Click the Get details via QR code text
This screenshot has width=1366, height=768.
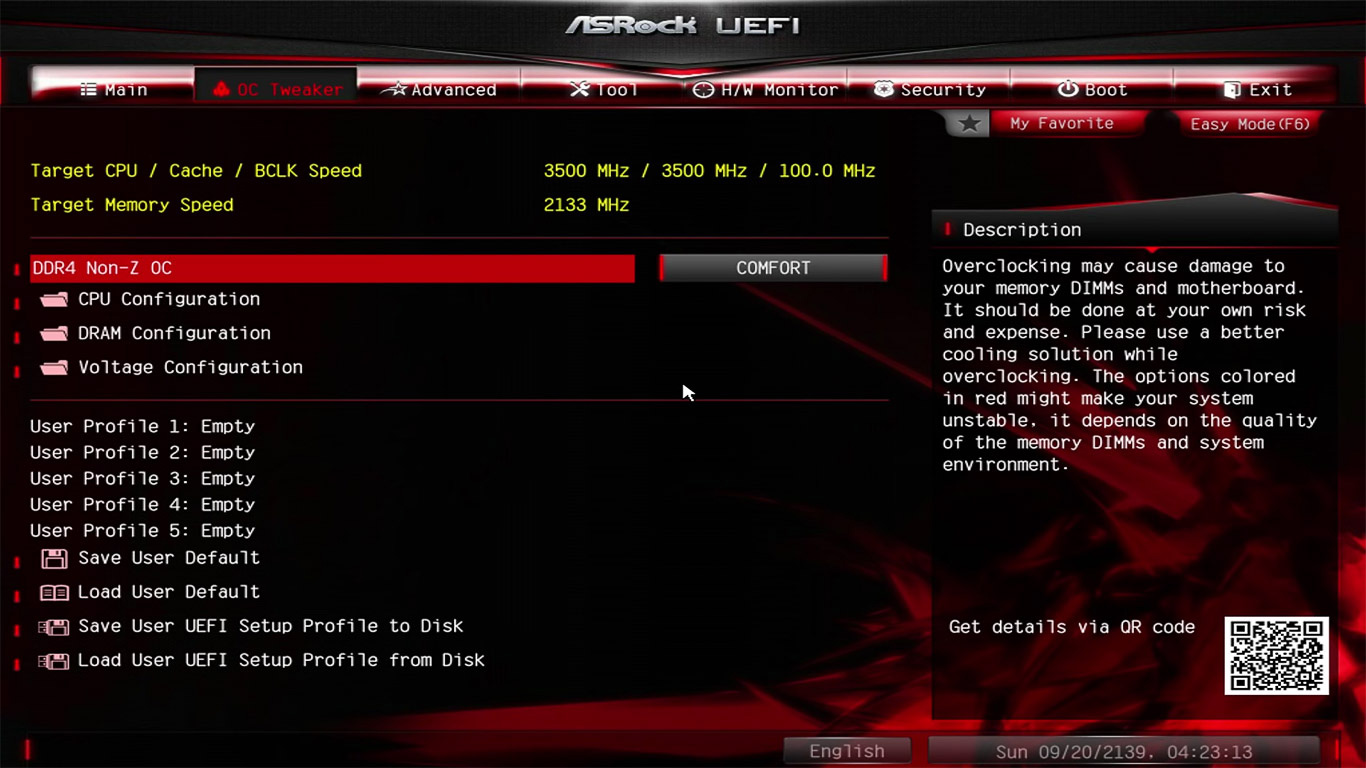click(1072, 627)
